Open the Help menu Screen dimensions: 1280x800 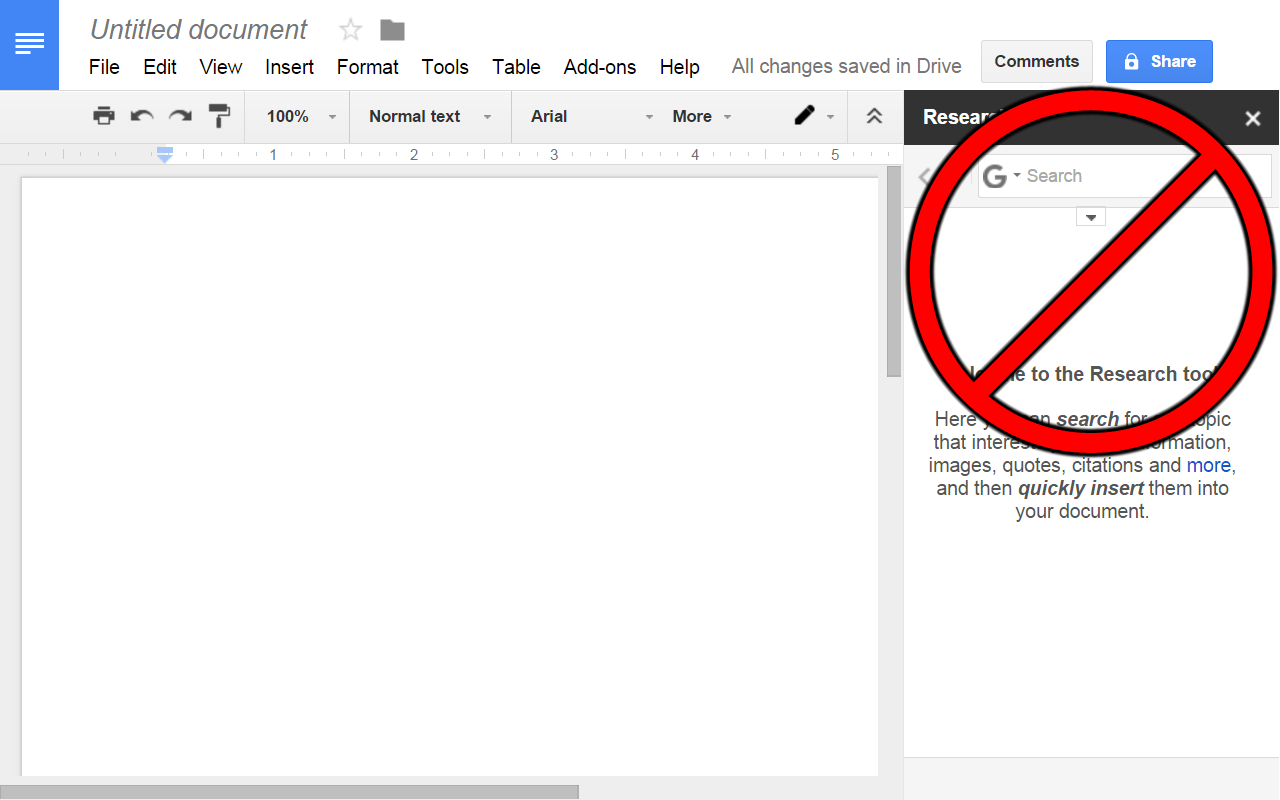pos(680,67)
